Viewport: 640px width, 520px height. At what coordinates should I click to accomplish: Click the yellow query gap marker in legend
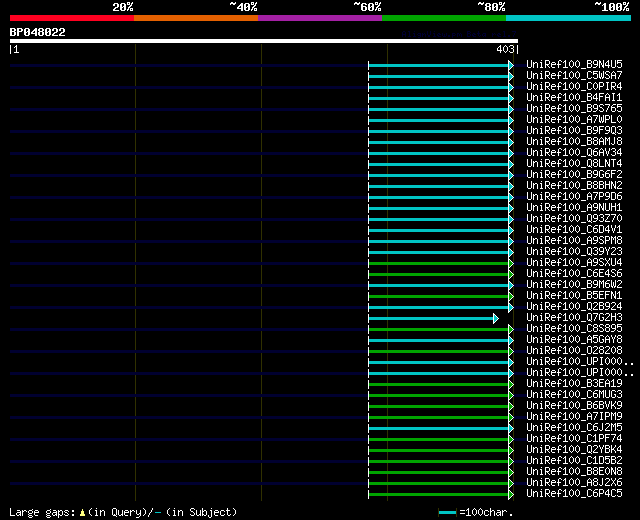(x=82, y=512)
